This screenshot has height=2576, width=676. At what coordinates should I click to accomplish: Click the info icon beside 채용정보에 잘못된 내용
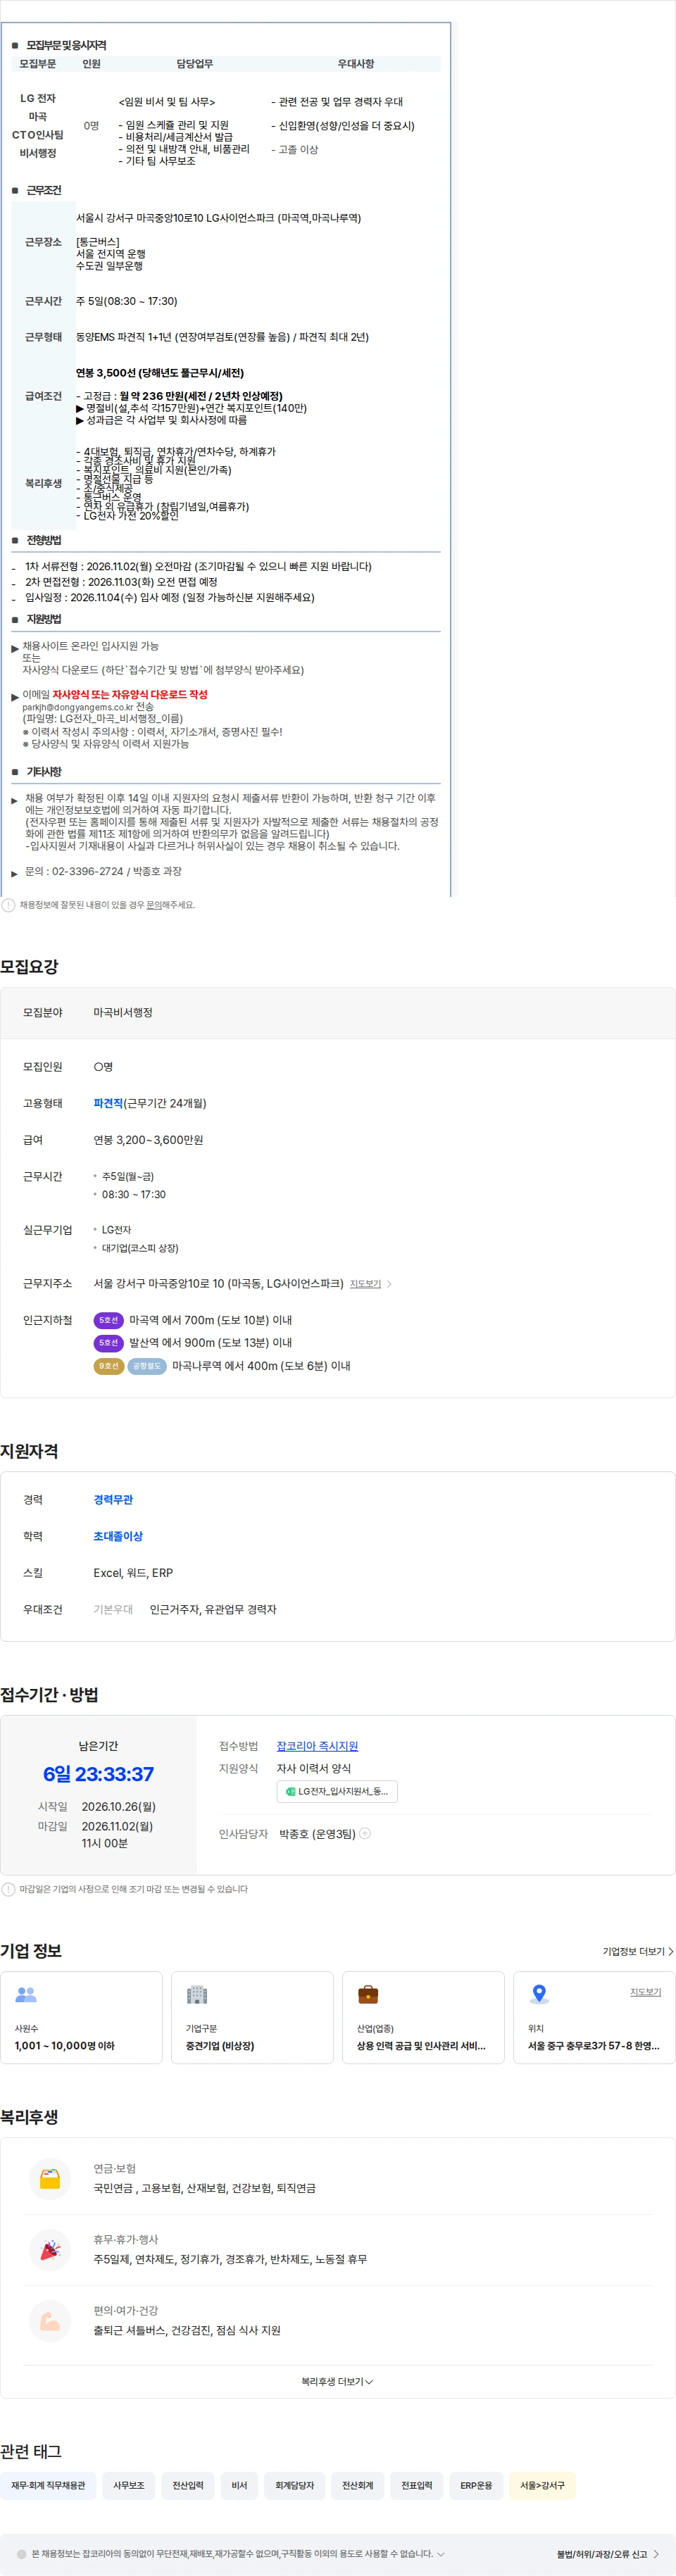coord(8,905)
